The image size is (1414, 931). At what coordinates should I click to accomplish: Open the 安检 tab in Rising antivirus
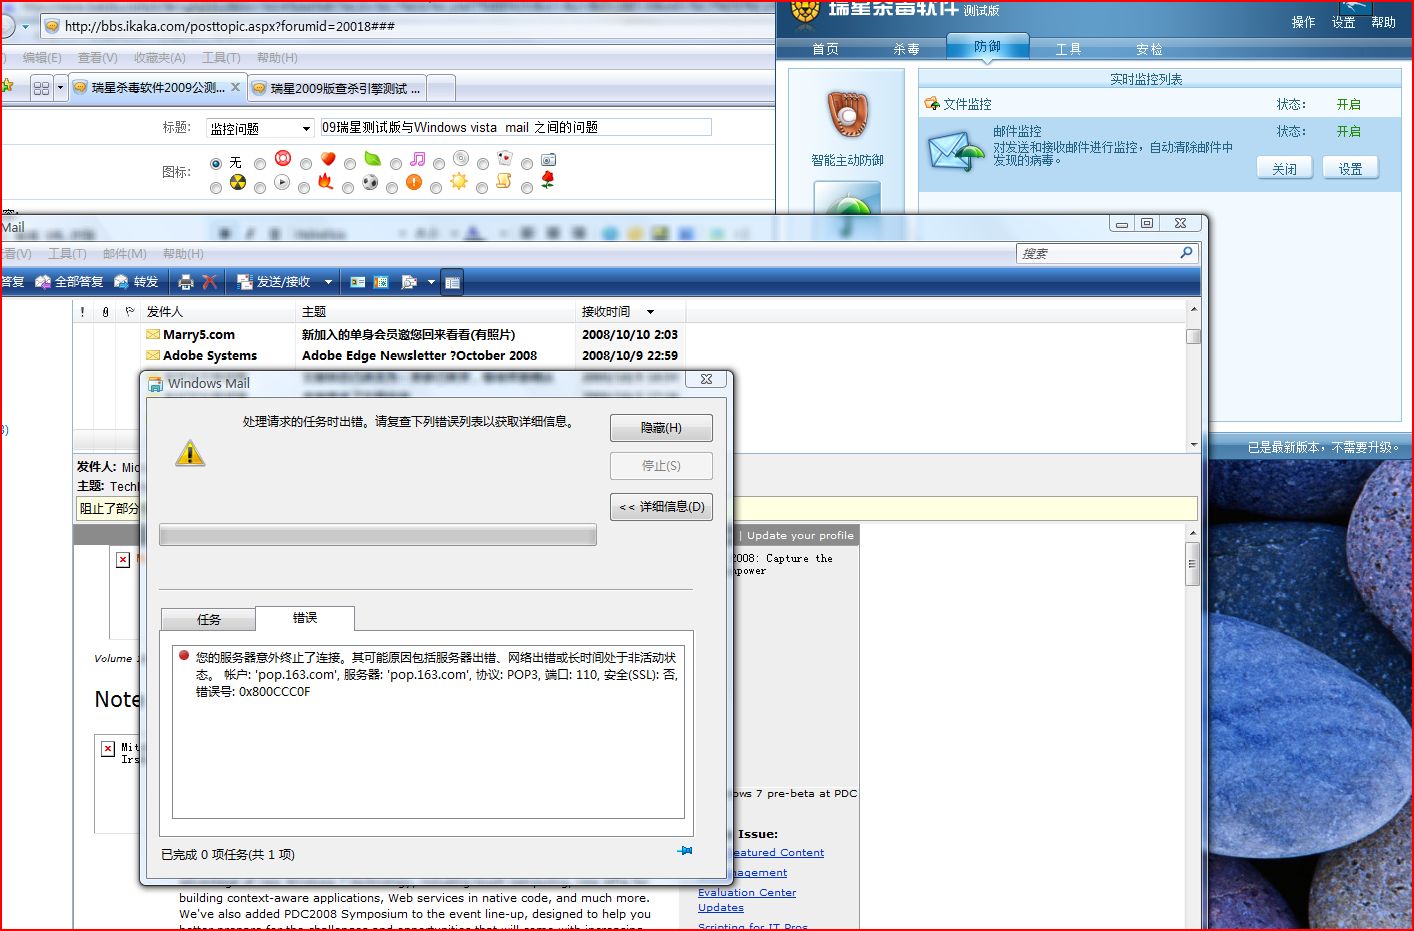(x=1149, y=49)
